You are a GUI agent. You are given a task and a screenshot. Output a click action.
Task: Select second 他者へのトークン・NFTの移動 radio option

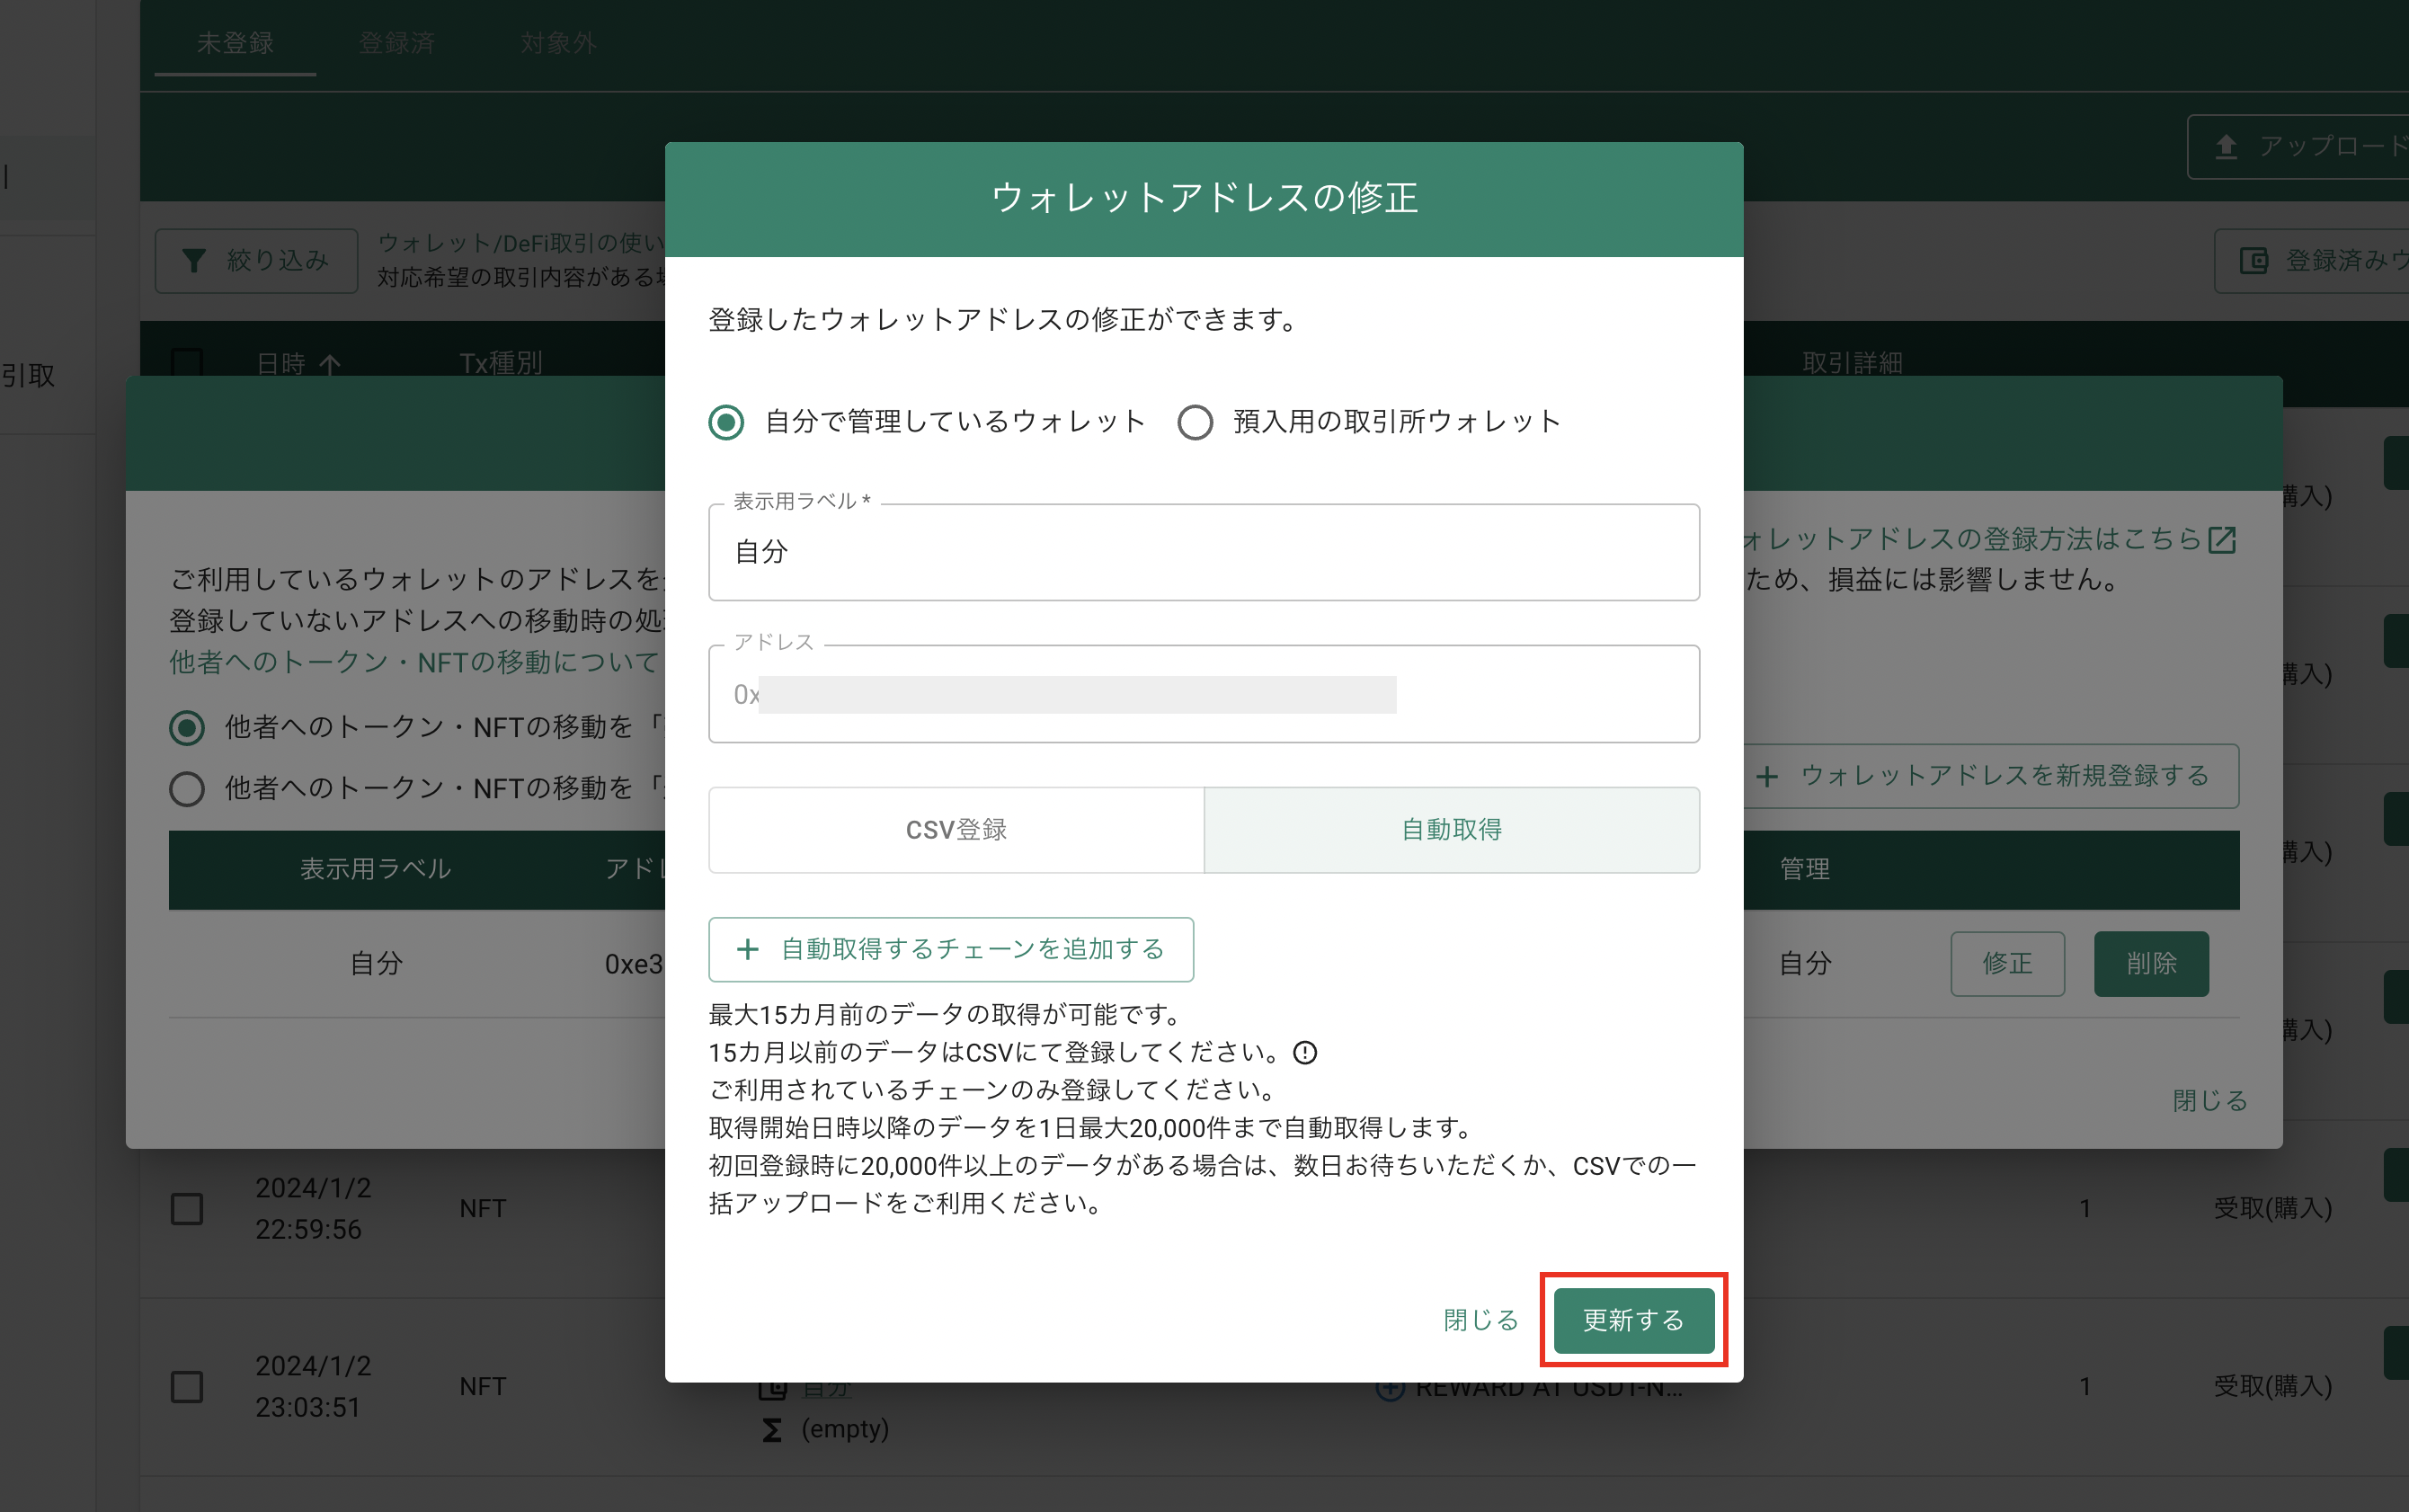point(187,789)
